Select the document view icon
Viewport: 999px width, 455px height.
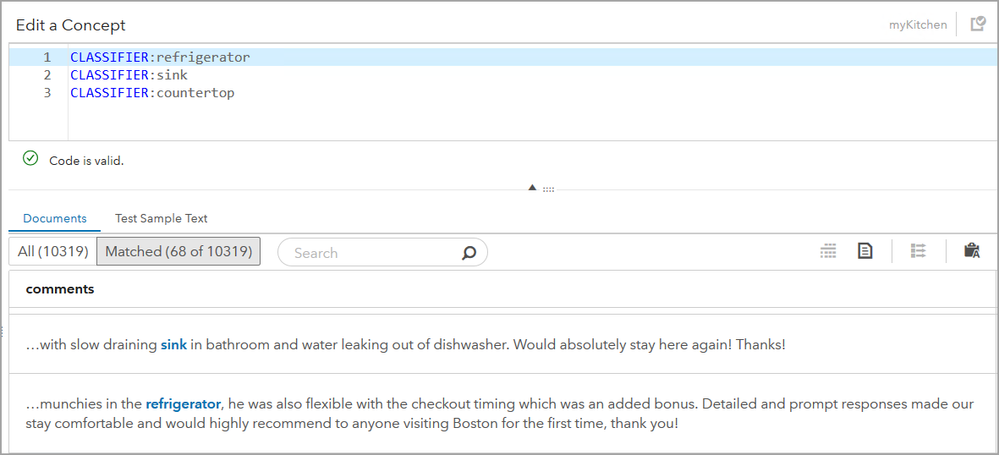pyautogui.click(x=865, y=252)
